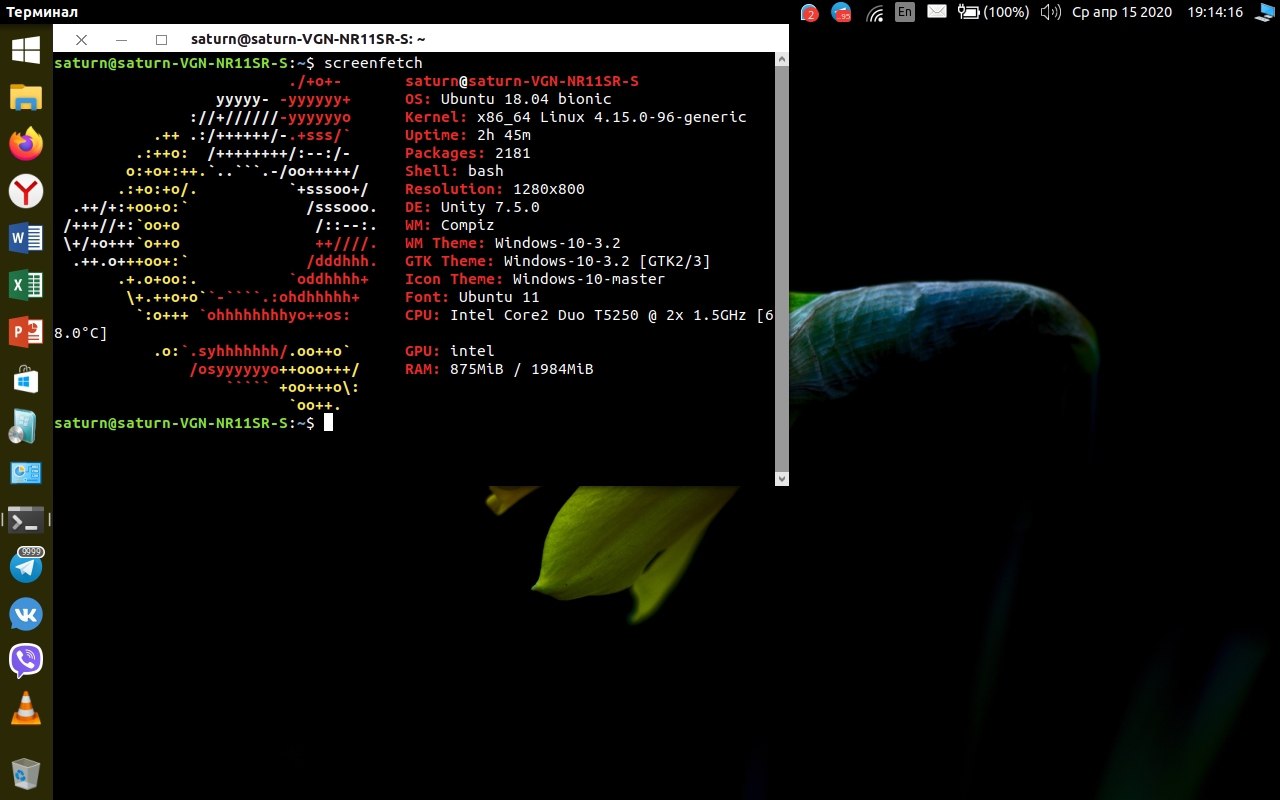
Task: Click the terminal vertical scrollbar thumb
Action: click(x=782, y=270)
